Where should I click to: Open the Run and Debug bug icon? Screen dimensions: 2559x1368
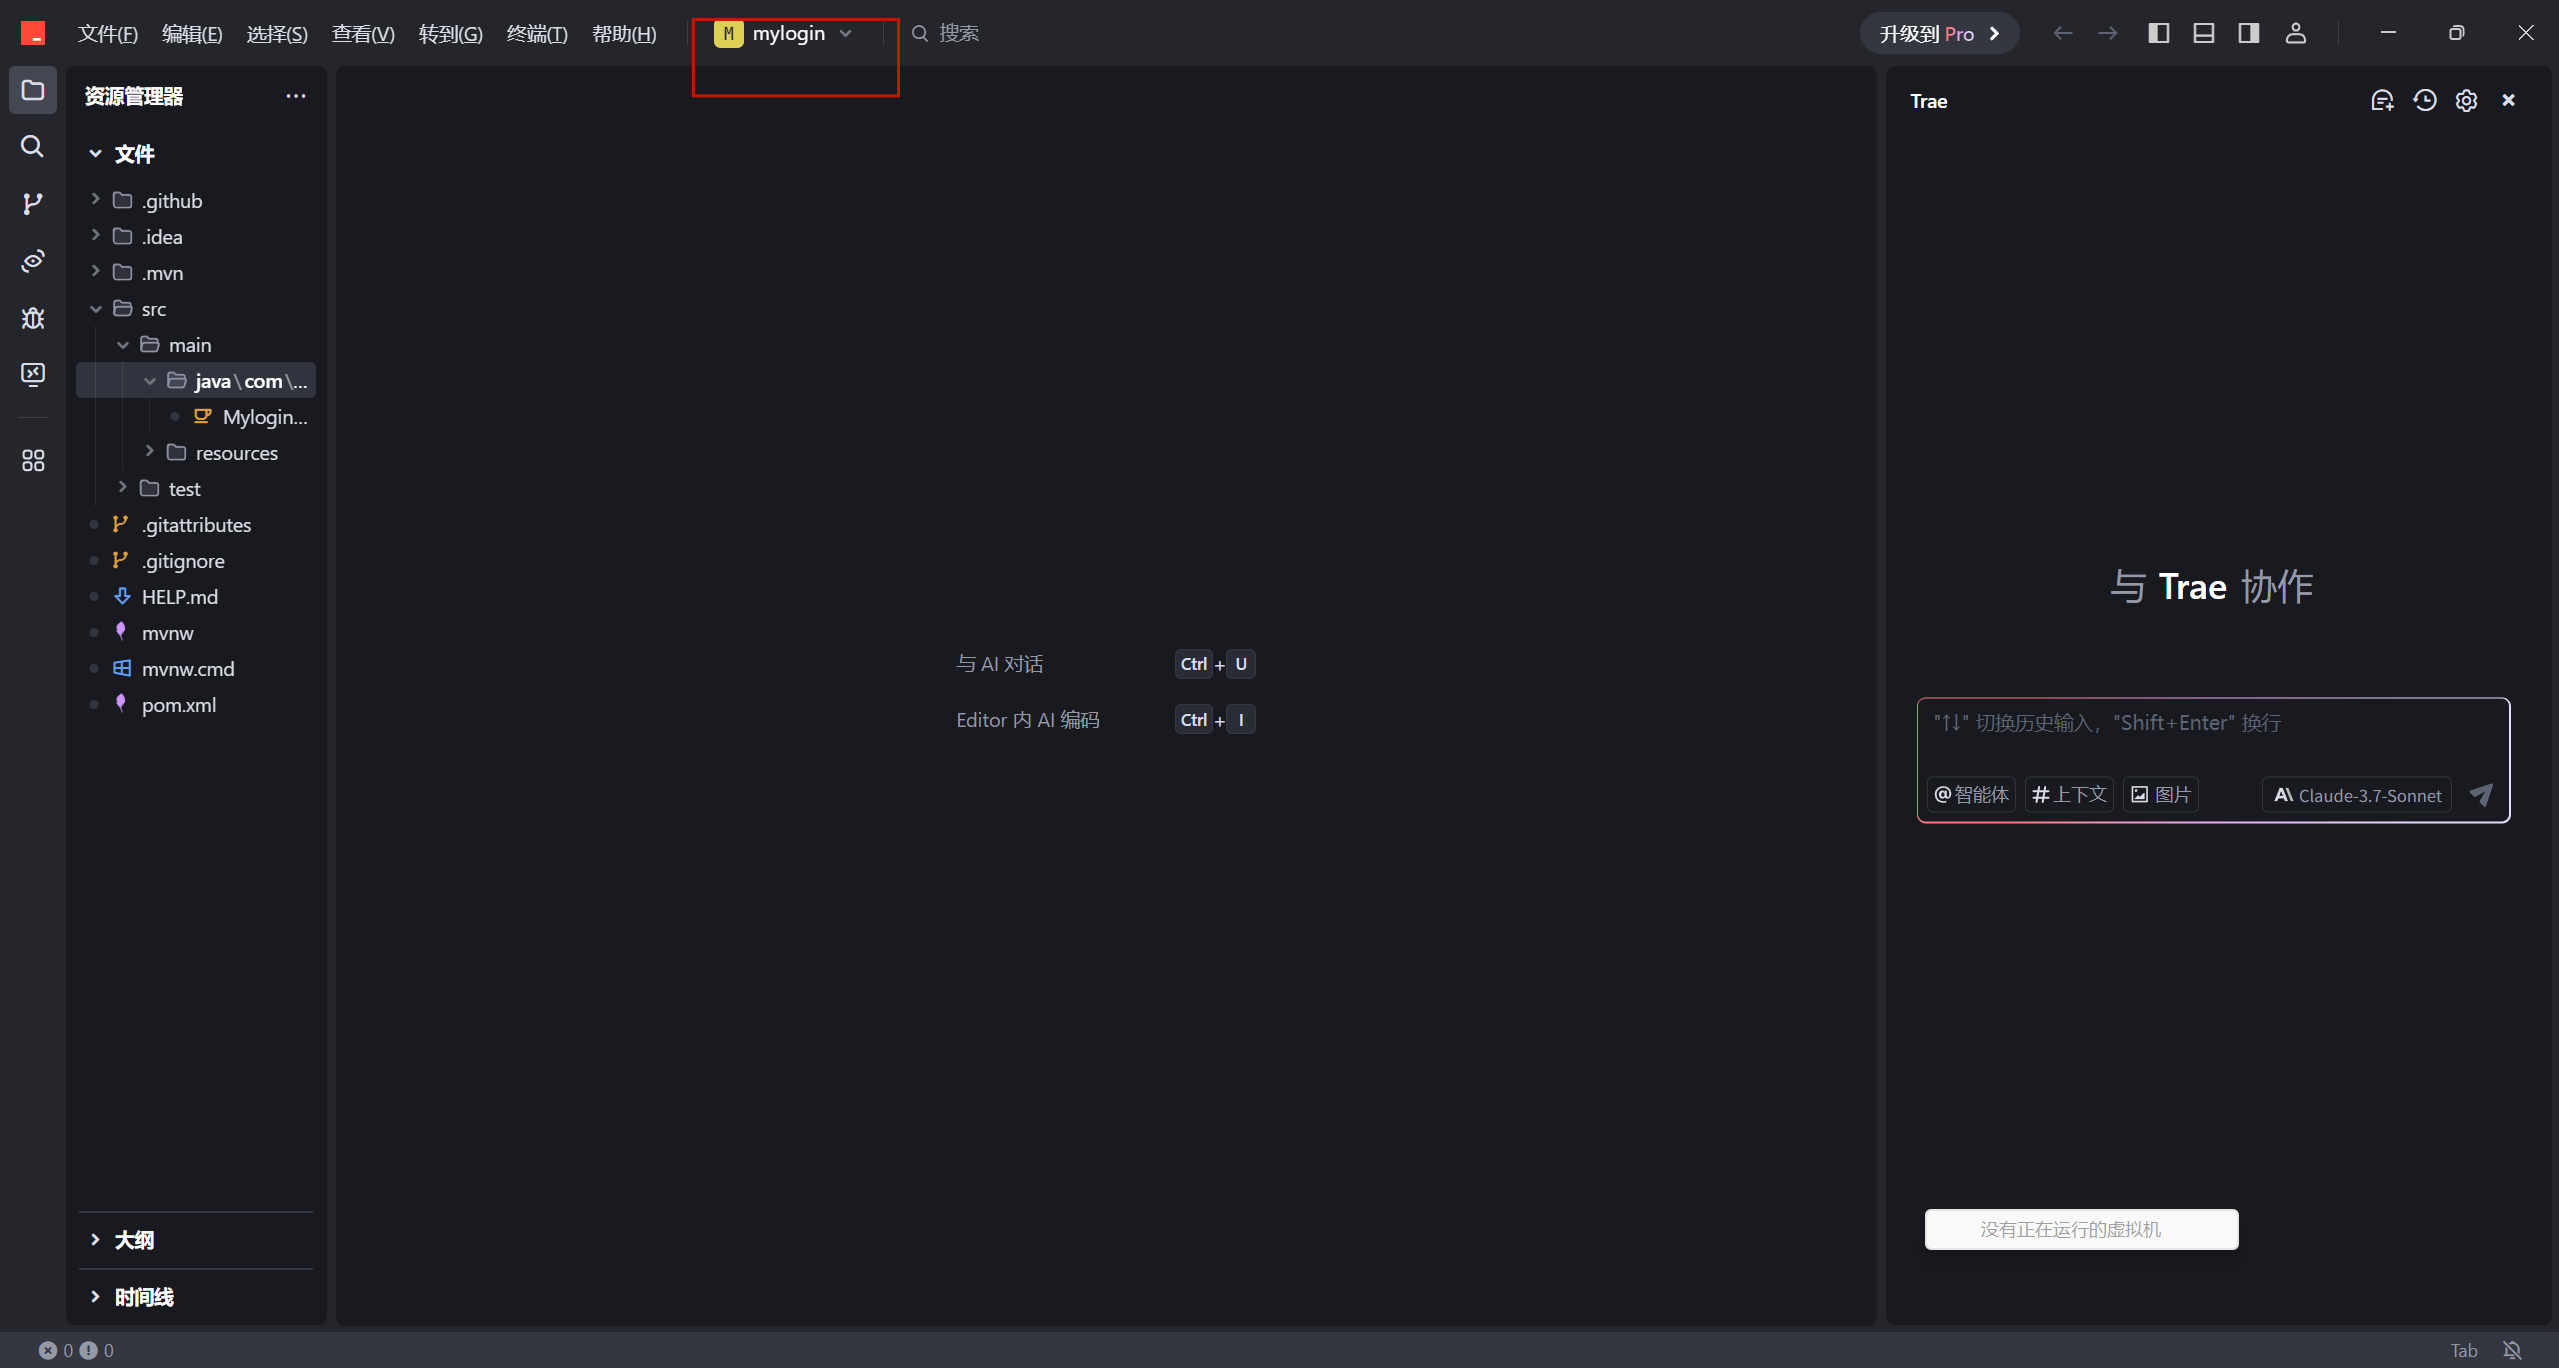32,318
